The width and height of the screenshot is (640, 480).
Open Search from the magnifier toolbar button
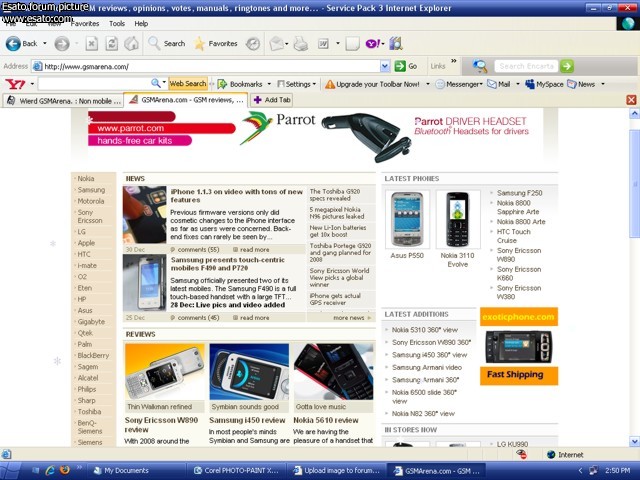(x=167, y=43)
